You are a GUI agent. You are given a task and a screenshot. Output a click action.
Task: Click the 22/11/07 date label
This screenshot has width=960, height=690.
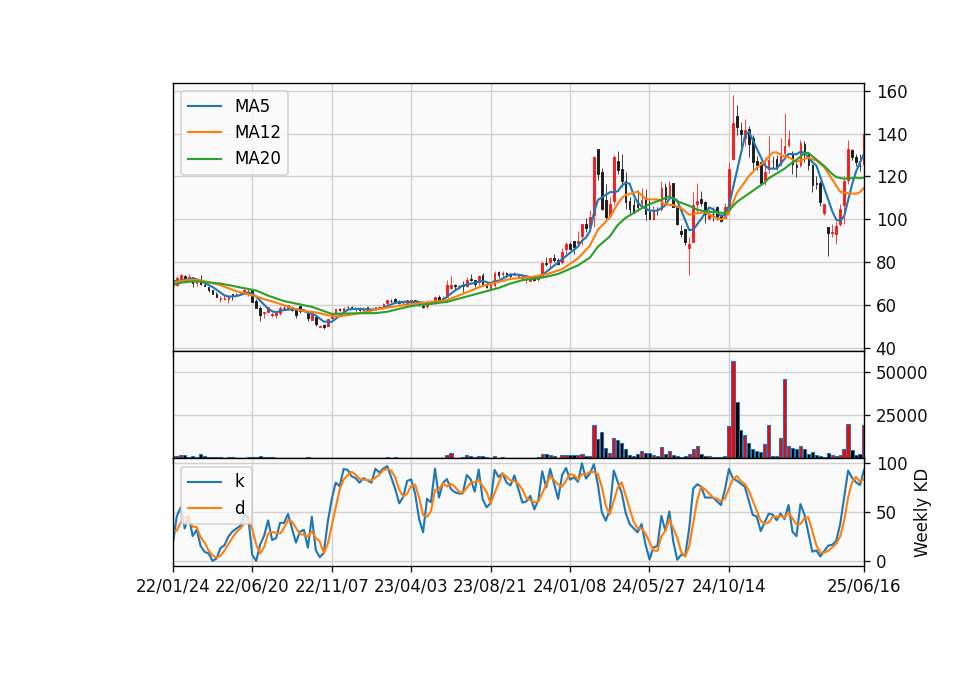point(332,586)
